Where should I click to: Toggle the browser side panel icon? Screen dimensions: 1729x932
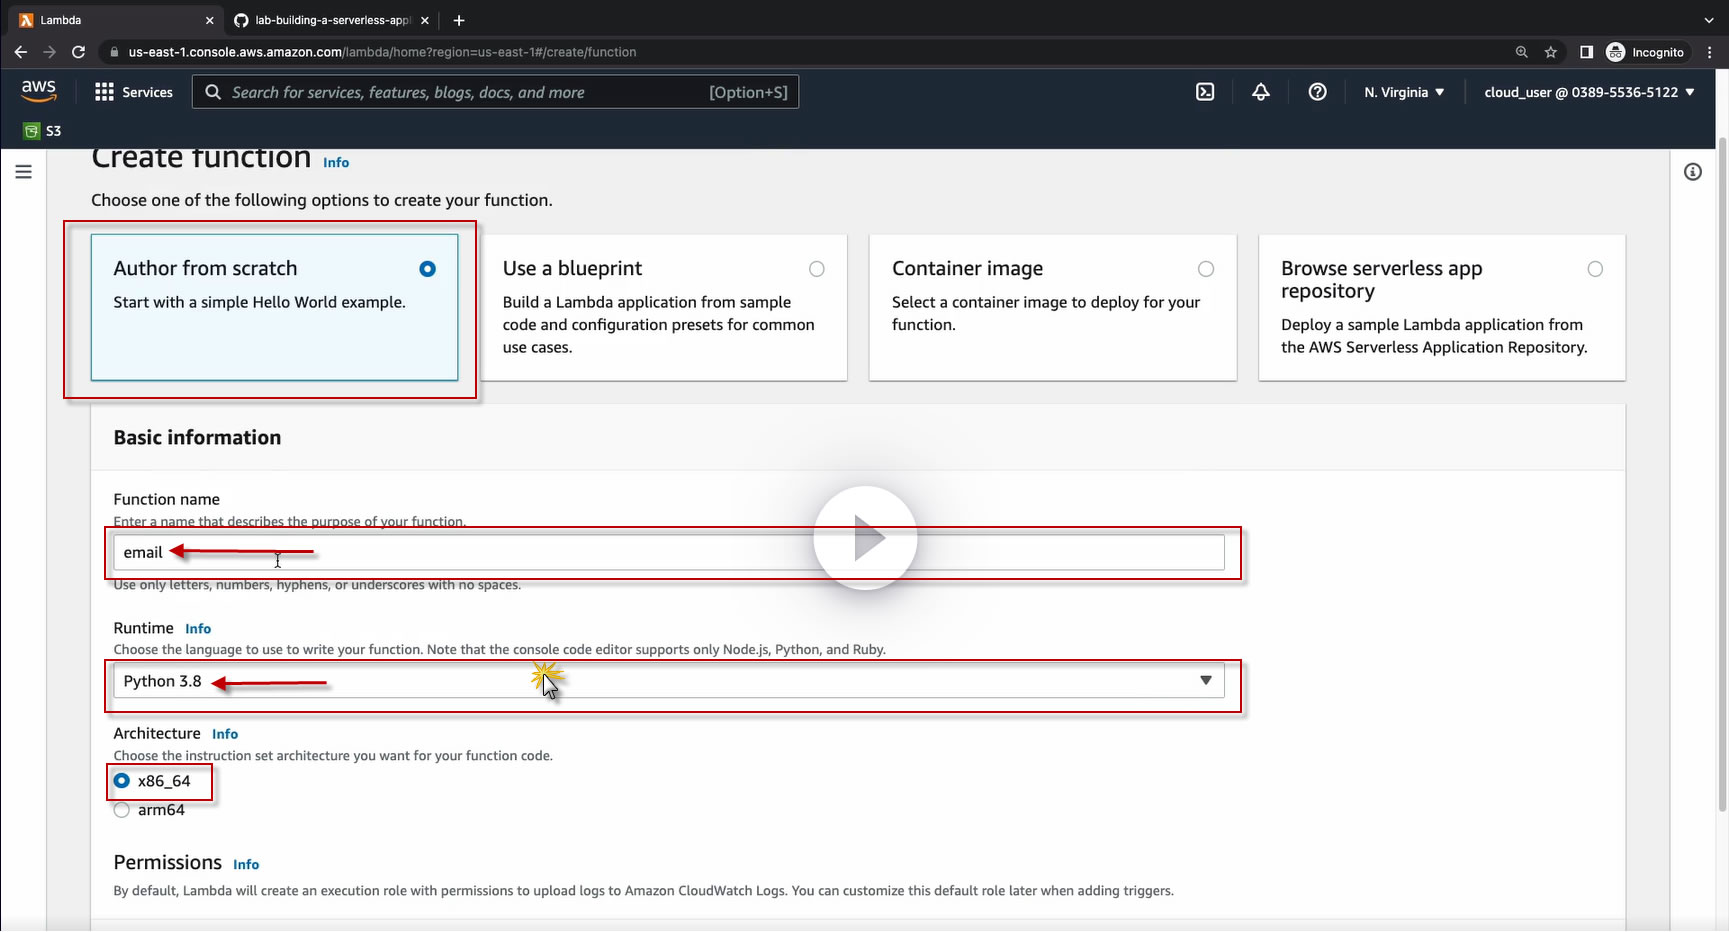[x=1586, y=52]
